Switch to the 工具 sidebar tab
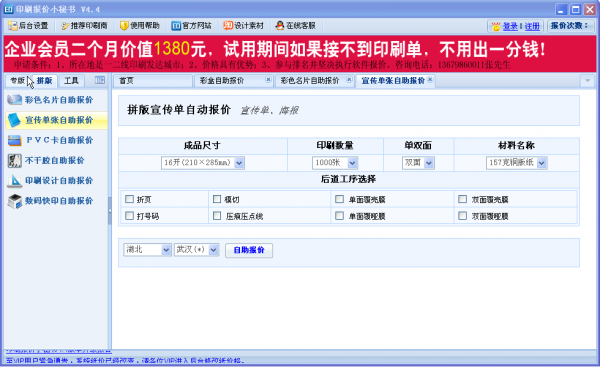 [x=71, y=81]
